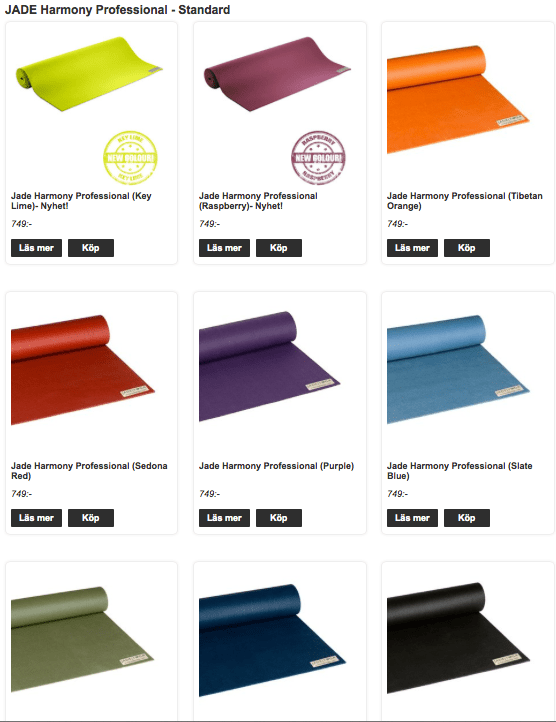Select the Sedona Red mat image
Viewport: 556px width, 722px height.
point(83,369)
